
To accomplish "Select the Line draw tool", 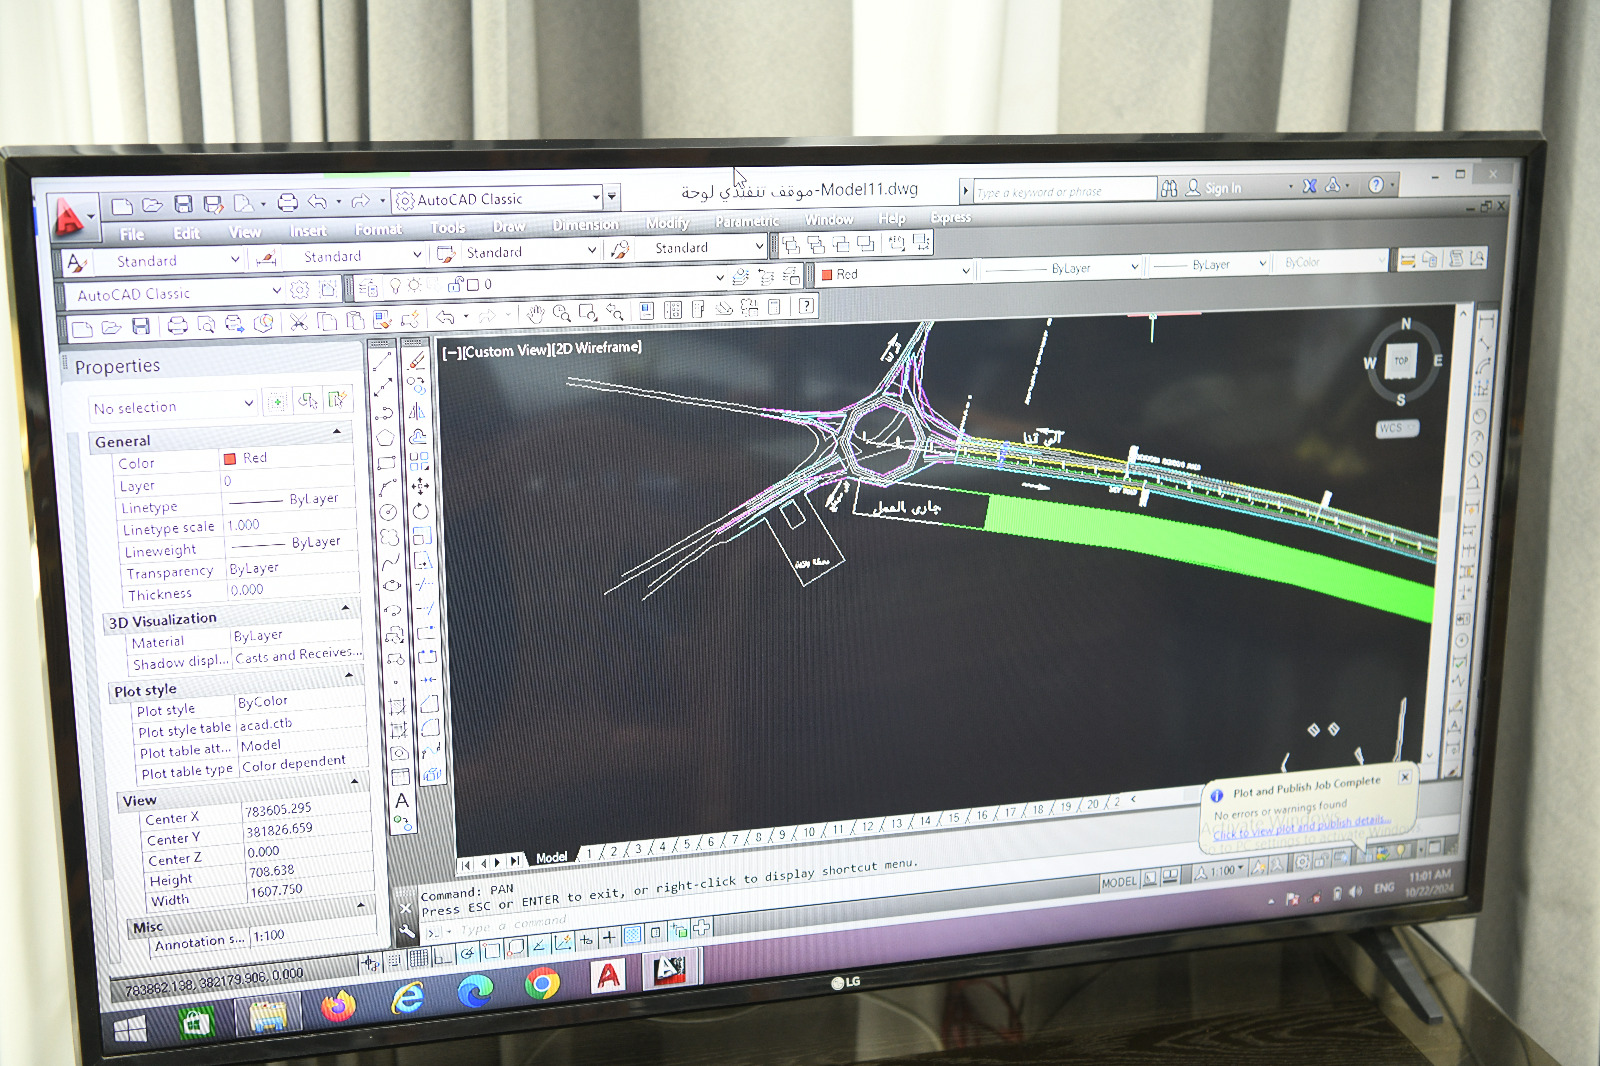I will [x=382, y=361].
